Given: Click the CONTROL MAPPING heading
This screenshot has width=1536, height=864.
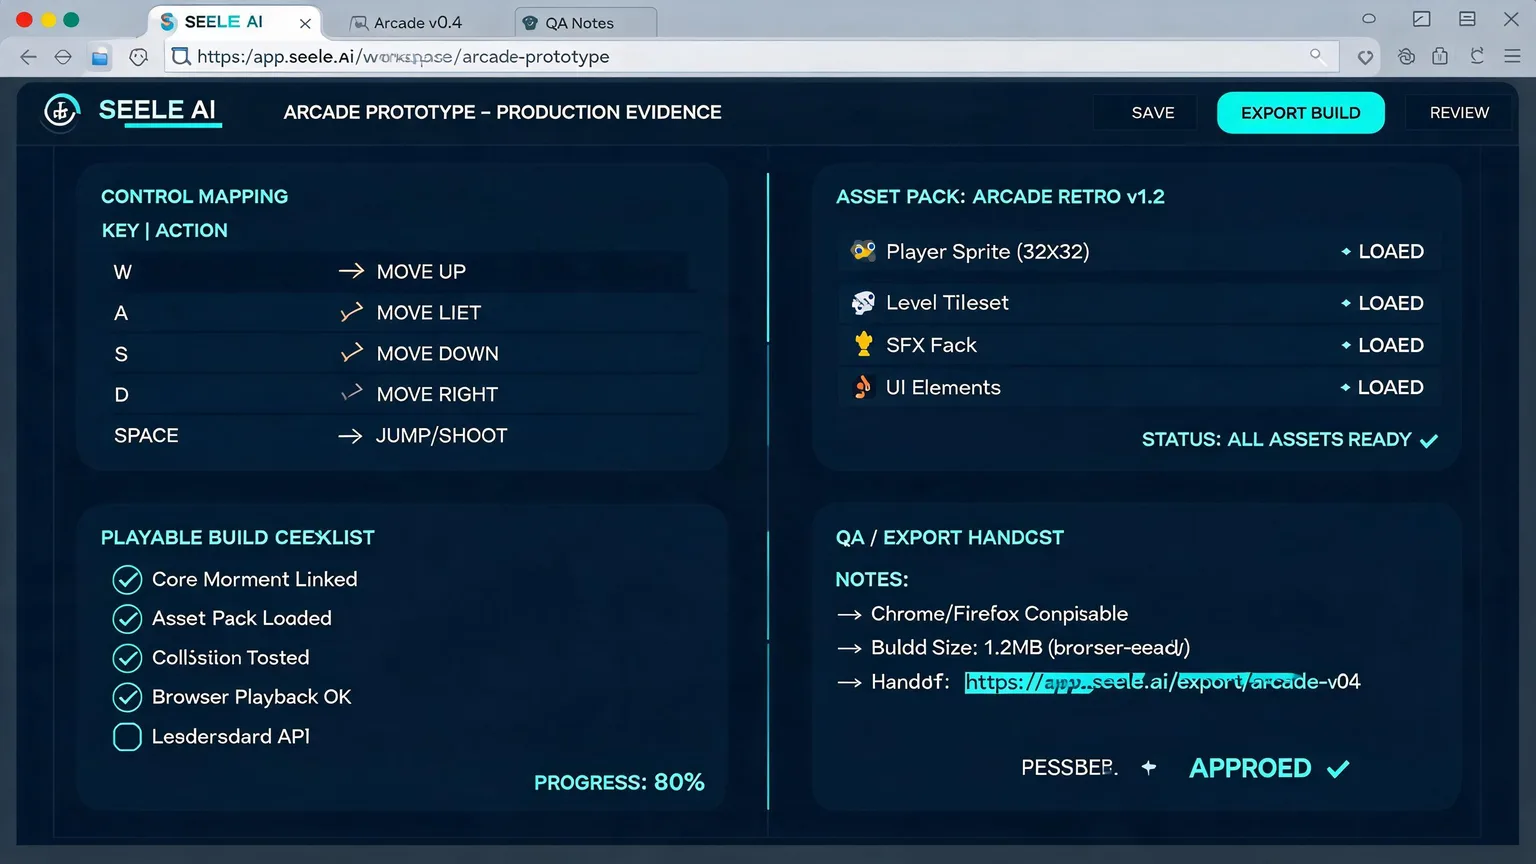Looking at the screenshot, I should (x=195, y=197).
